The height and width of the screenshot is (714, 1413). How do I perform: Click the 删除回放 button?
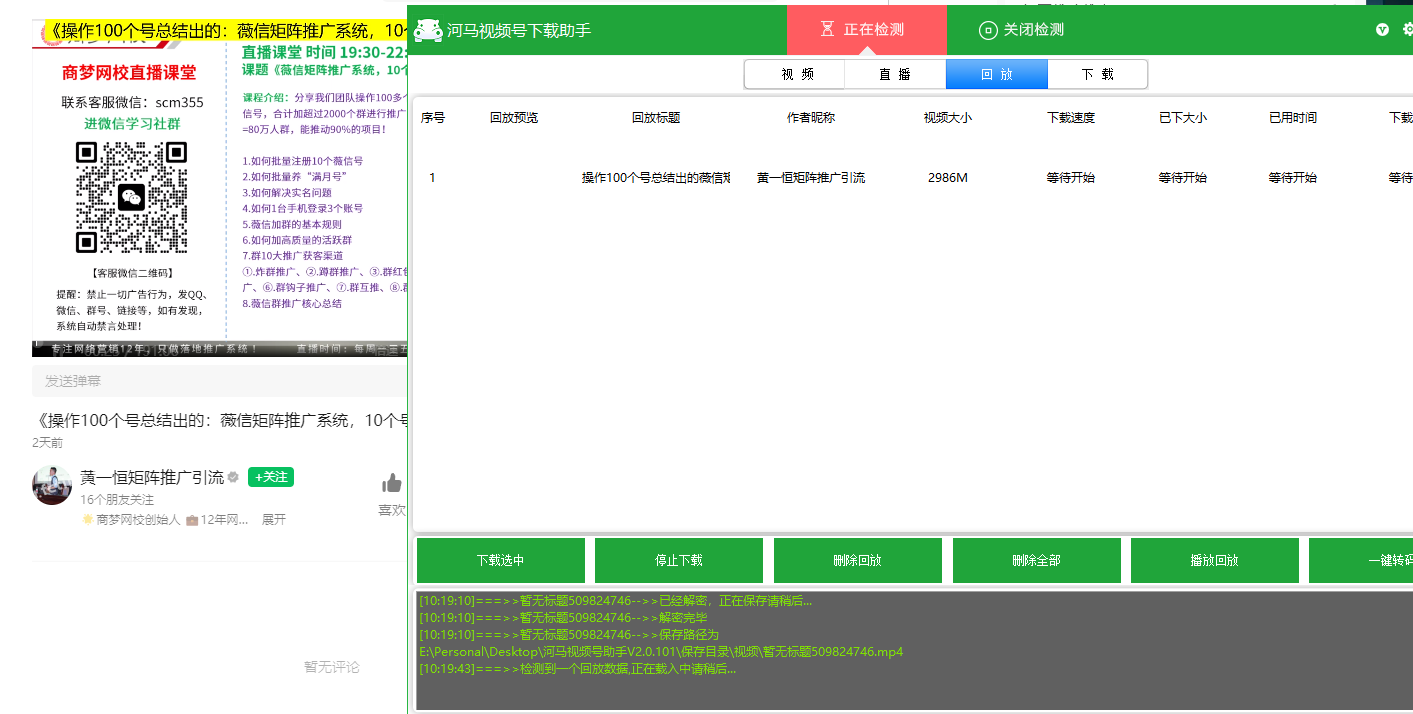click(x=858, y=560)
